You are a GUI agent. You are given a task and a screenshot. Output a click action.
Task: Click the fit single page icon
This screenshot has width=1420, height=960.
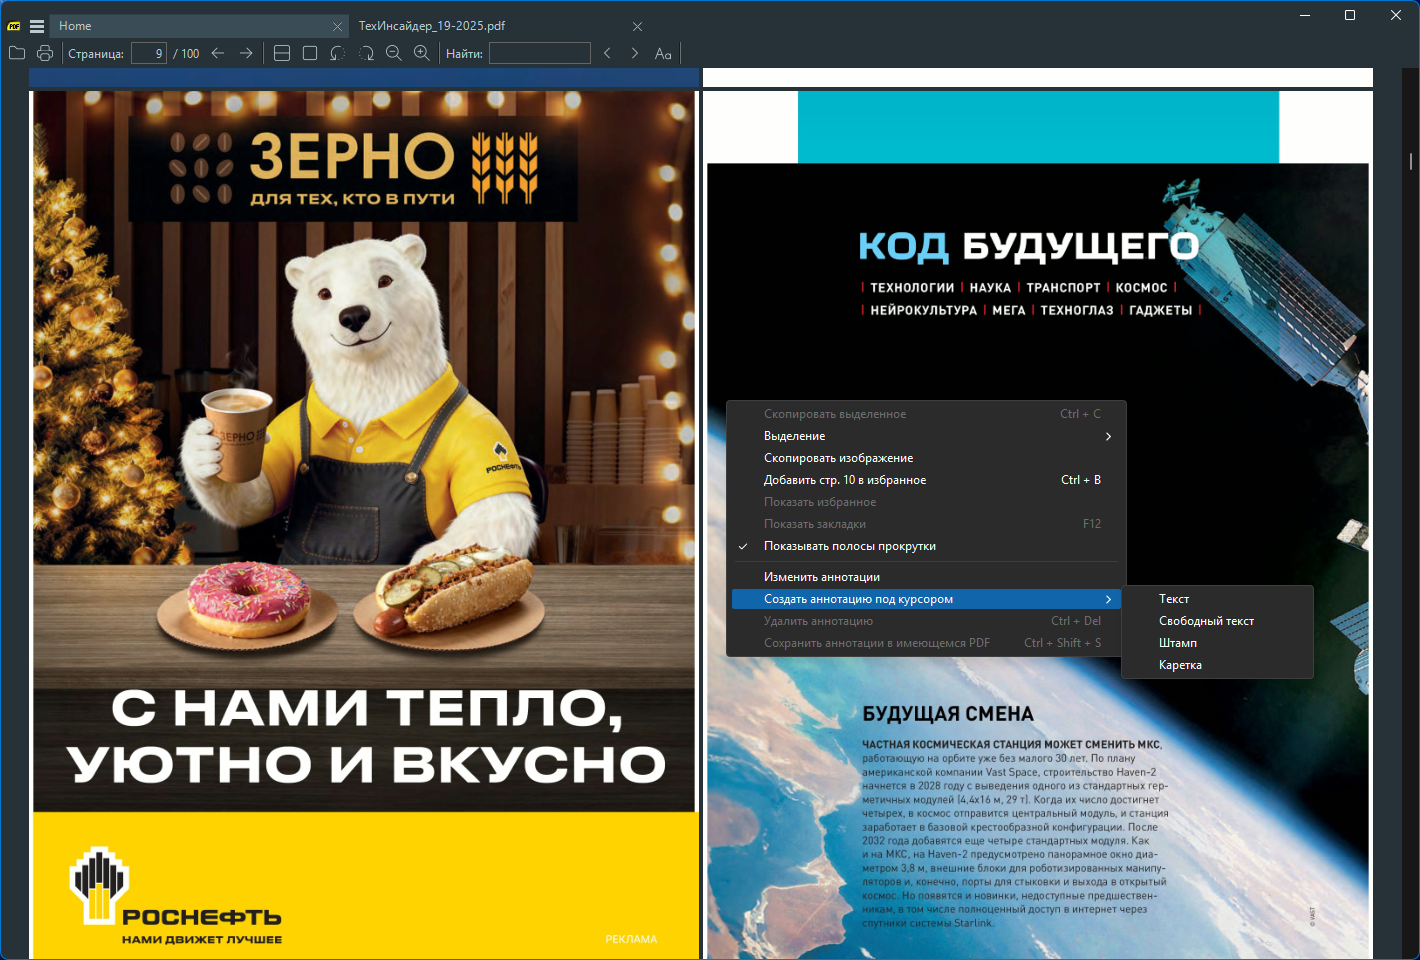tap(310, 53)
